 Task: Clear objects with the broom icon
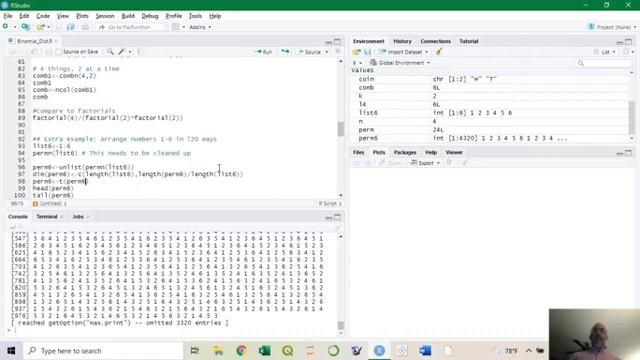[439, 52]
